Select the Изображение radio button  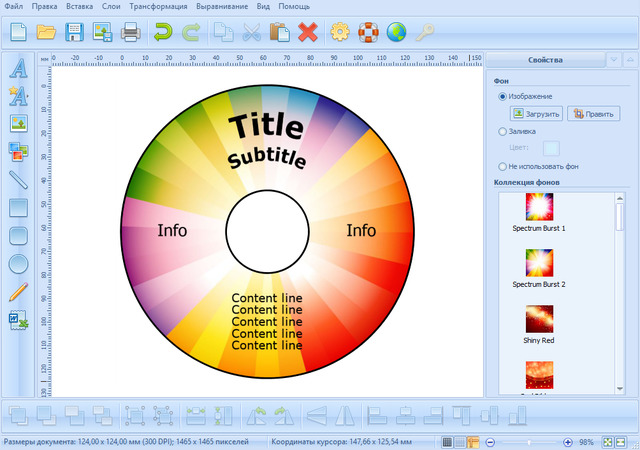click(502, 96)
